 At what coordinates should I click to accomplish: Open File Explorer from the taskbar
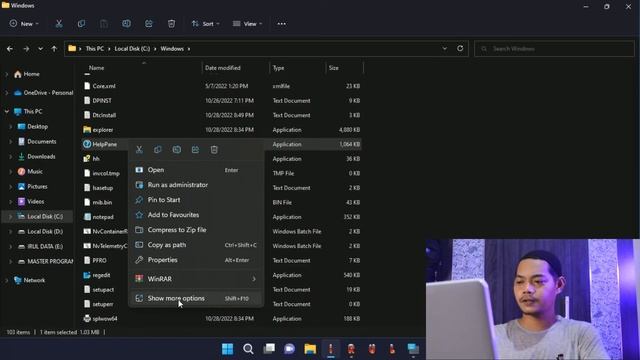[310, 349]
